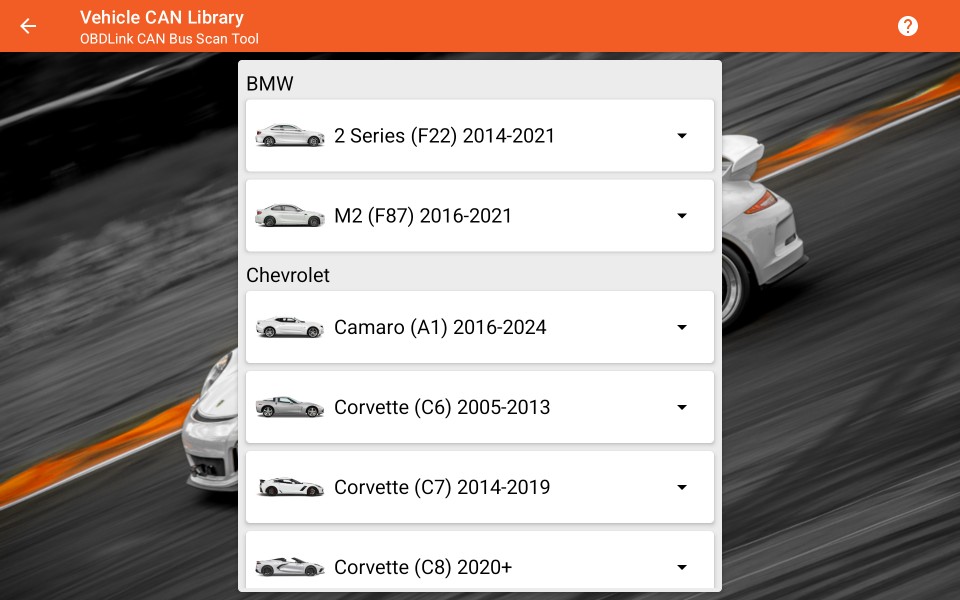Click the BMW 2 Series car thumbnail

290,135
